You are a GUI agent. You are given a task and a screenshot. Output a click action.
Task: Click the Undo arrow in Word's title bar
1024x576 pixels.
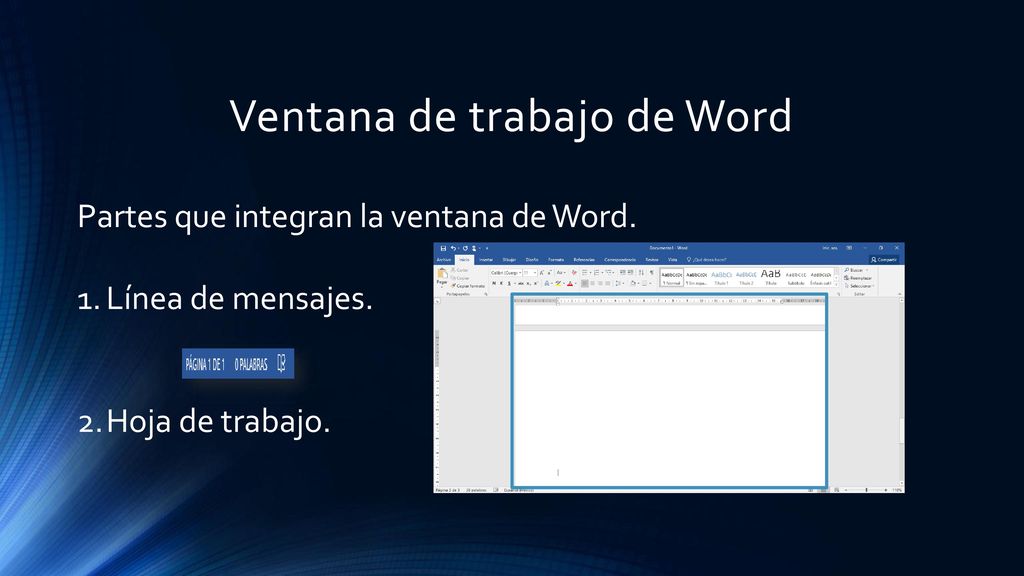click(x=453, y=248)
